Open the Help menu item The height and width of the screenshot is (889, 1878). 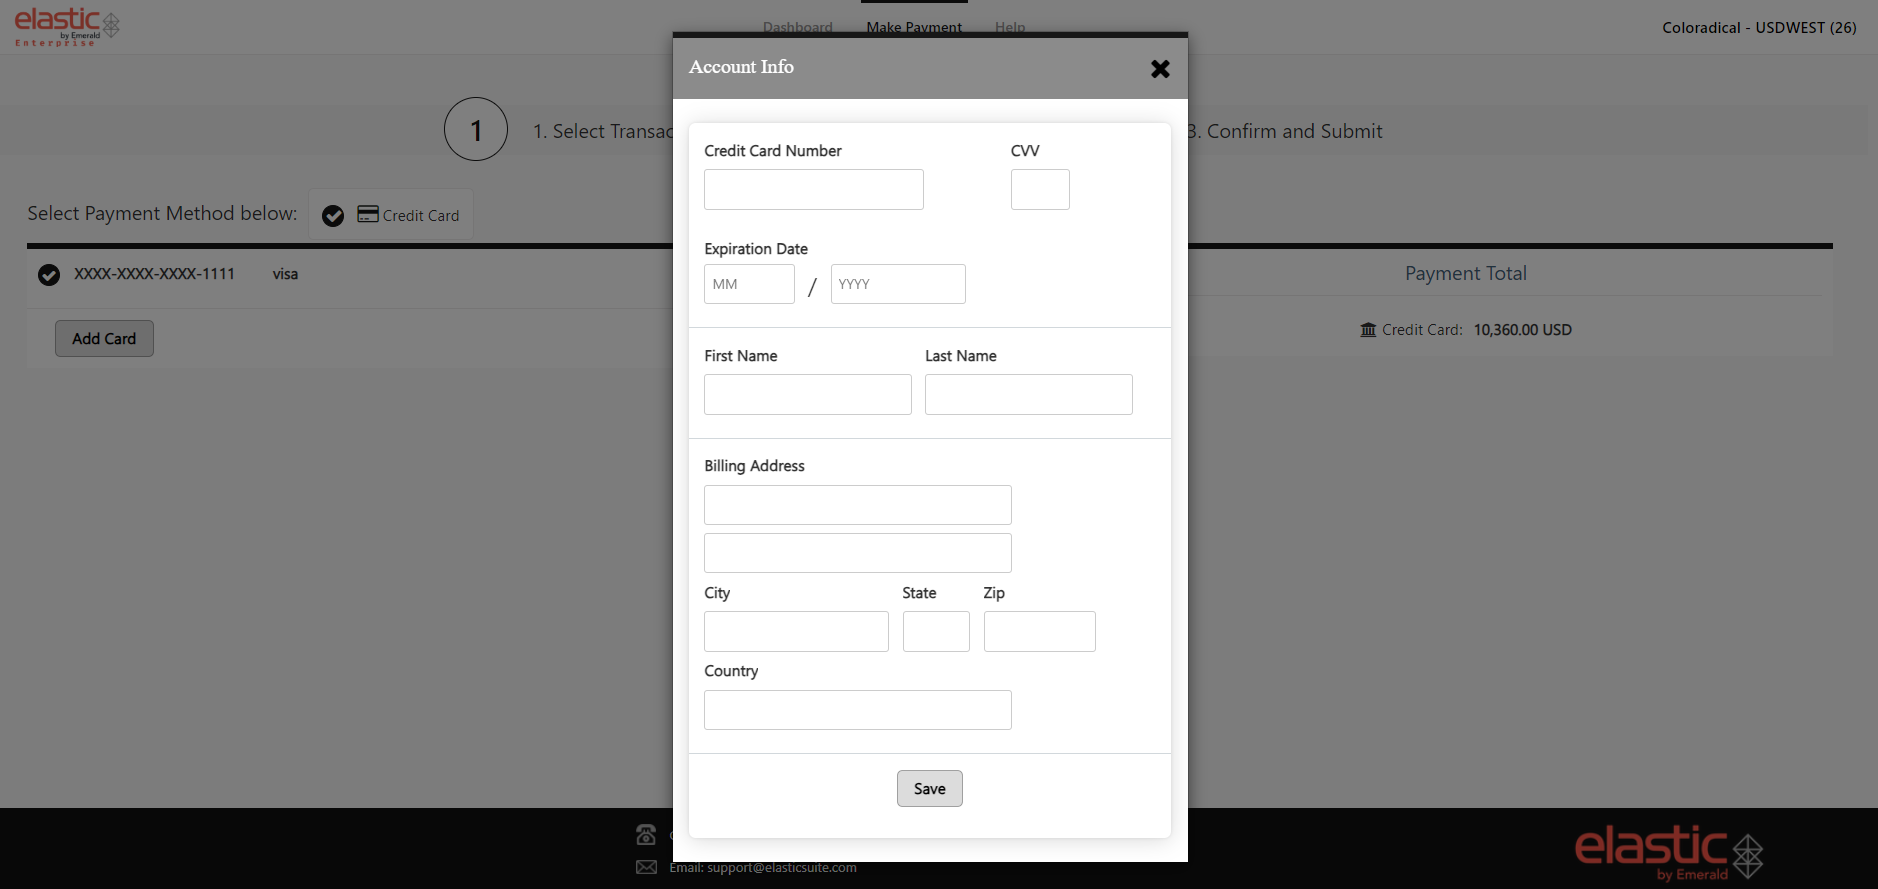click(x=1010, y=27)
